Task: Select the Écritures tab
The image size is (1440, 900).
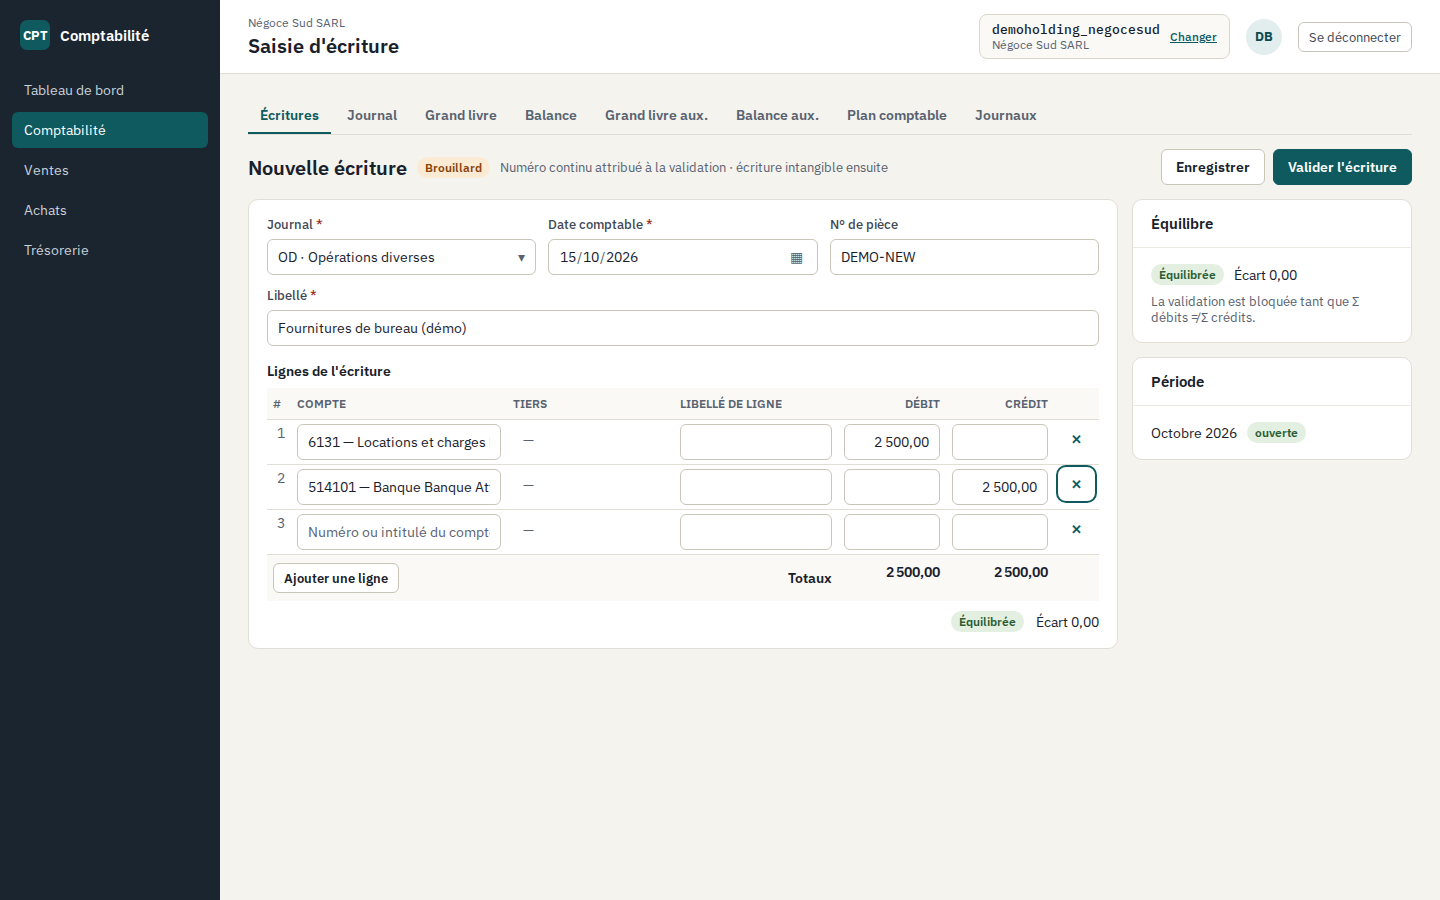Action: point(289,115)
